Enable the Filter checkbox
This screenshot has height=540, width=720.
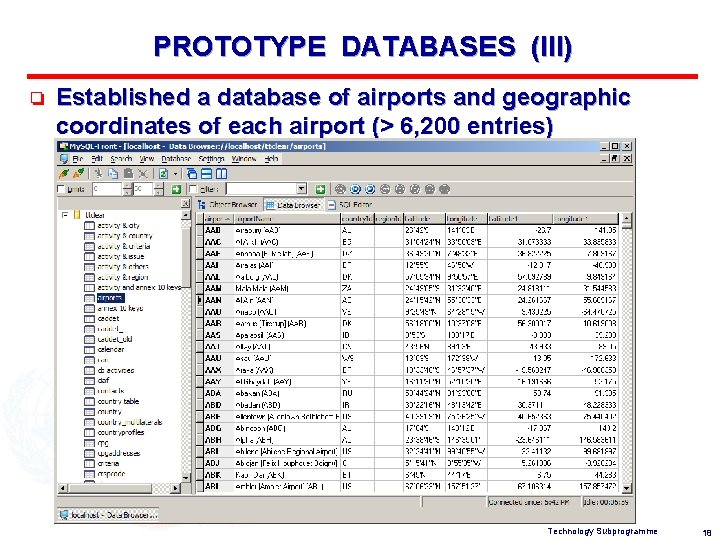(193, 189)
